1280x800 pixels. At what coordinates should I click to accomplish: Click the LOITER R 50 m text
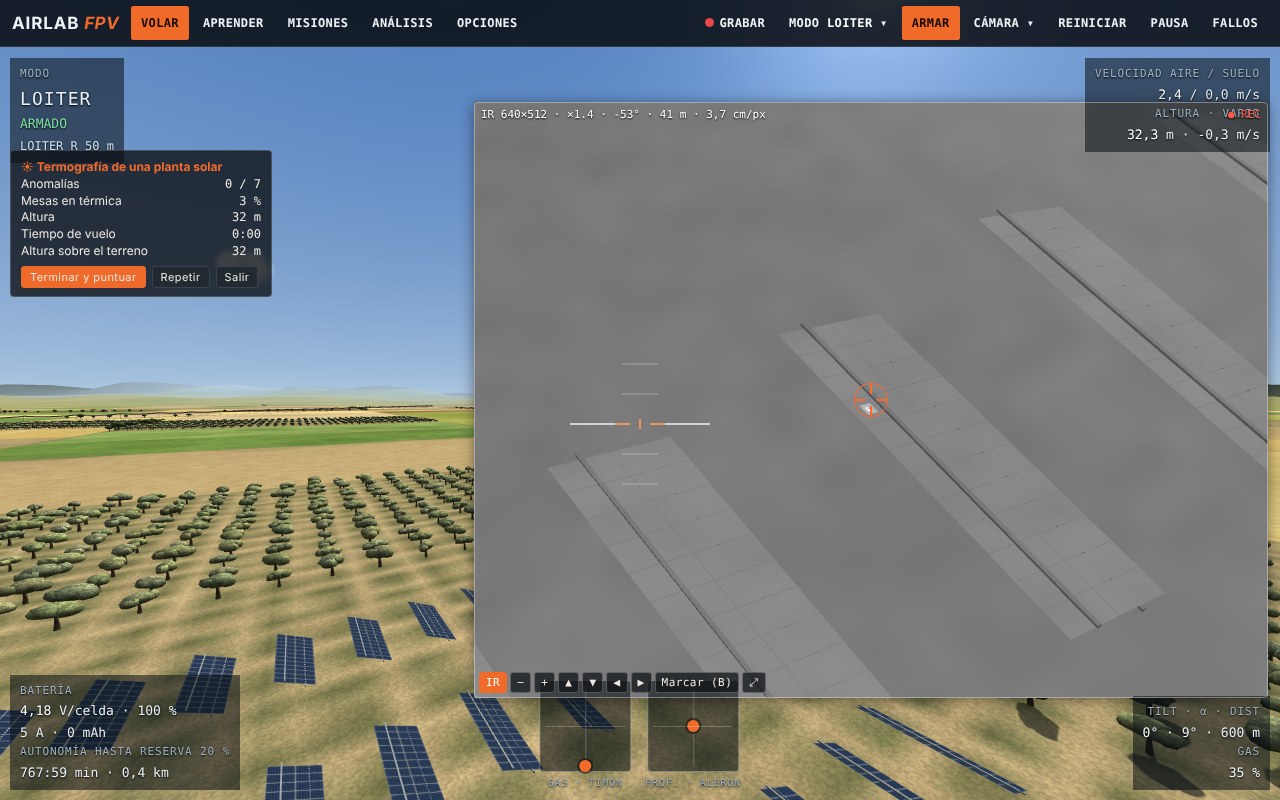click(67, 145)
